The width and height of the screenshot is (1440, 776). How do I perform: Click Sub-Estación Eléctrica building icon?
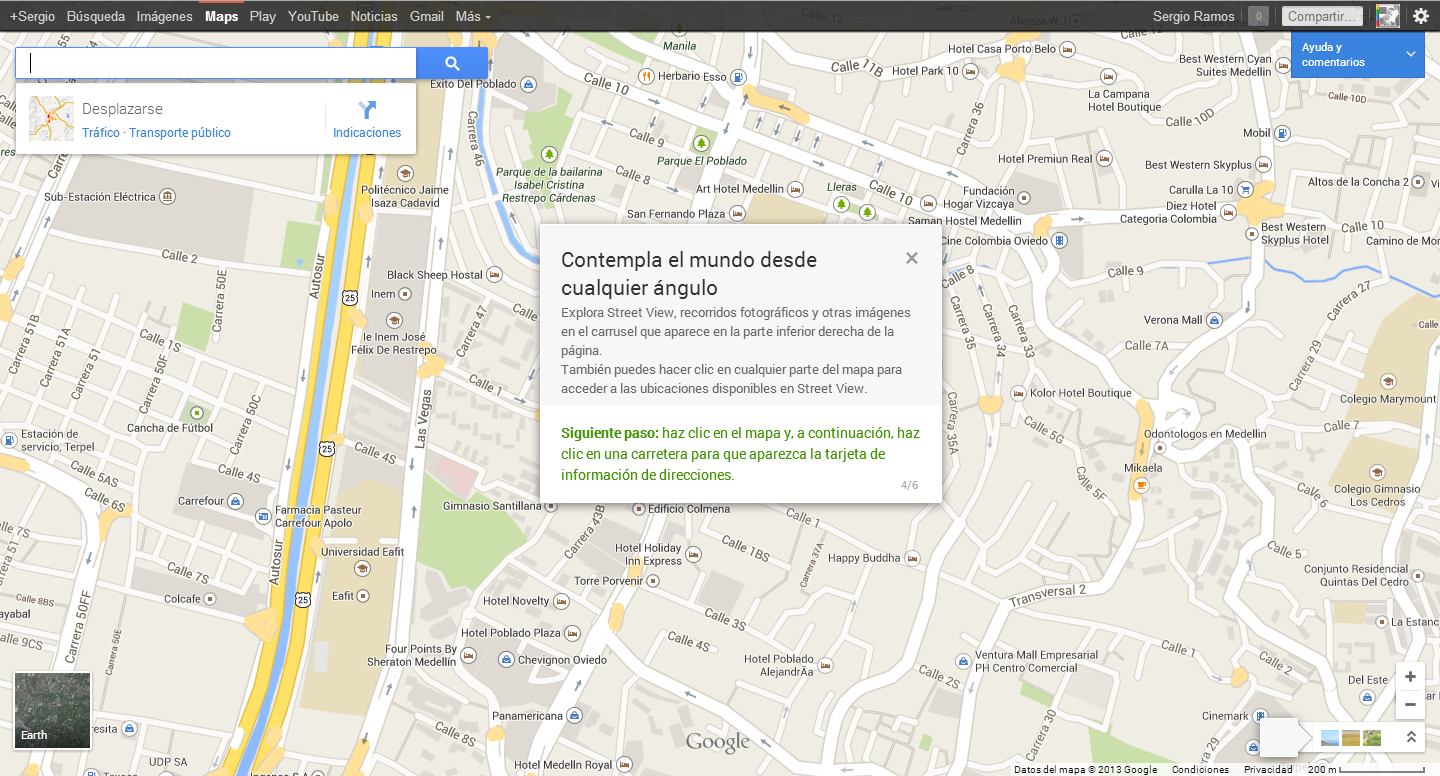pyautogui.click(x=167, y=196)
